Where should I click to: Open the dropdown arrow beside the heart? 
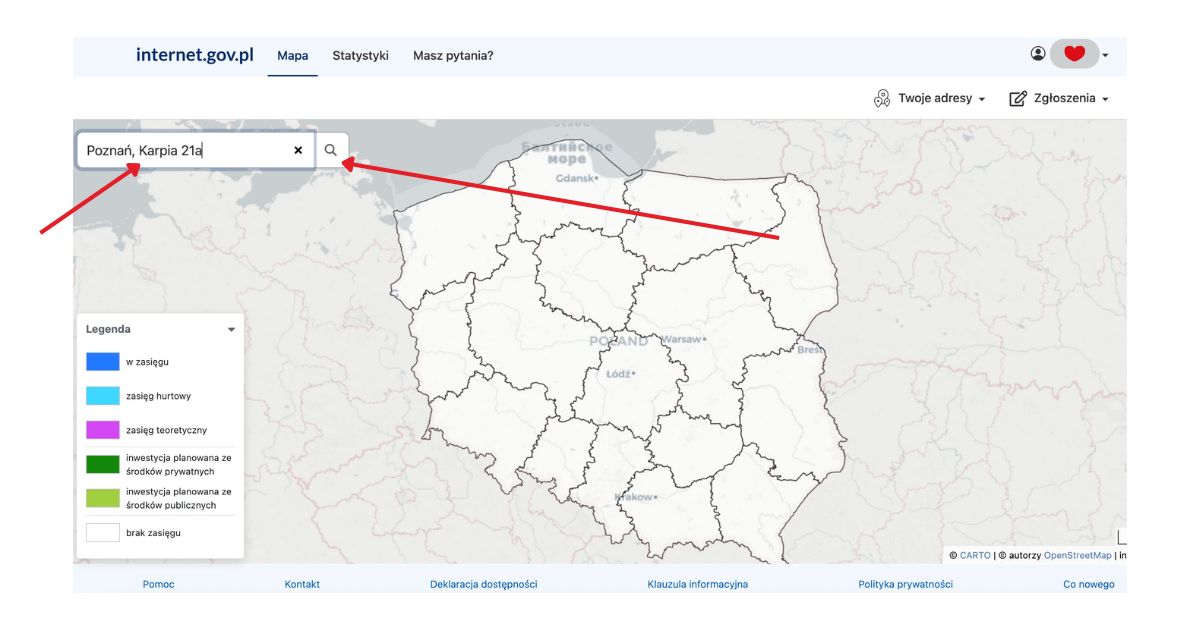tap(1105, 56)
